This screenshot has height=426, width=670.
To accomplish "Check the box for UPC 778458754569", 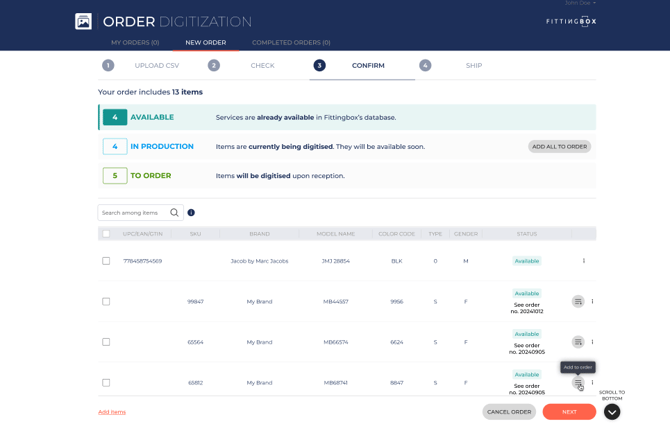I will click(x=106, y=261).
